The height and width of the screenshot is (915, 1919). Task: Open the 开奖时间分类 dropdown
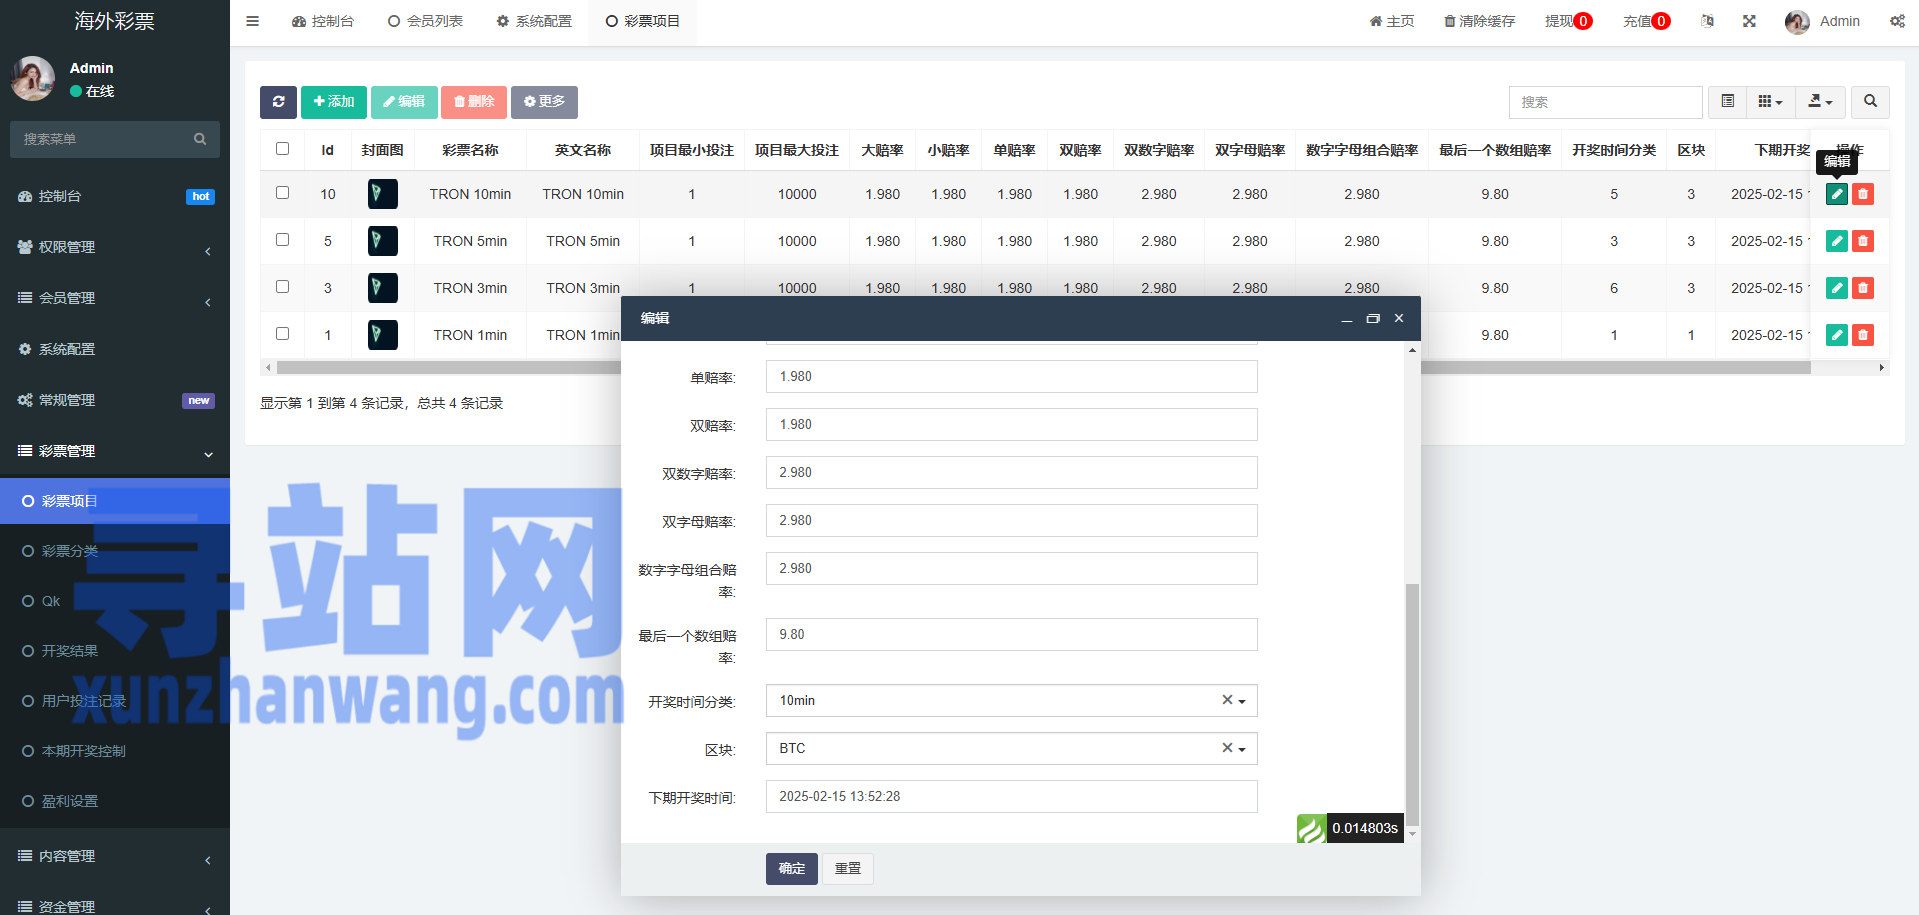coord(1011,701)
